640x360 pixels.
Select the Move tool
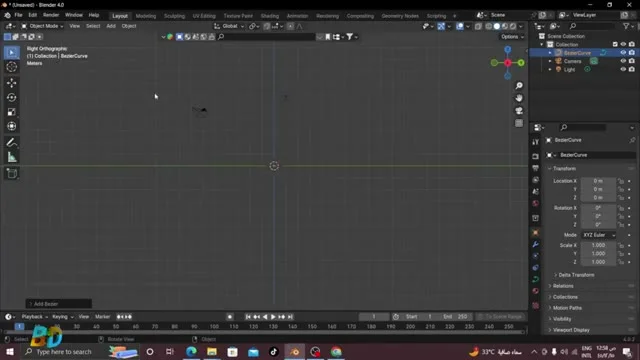11,83
